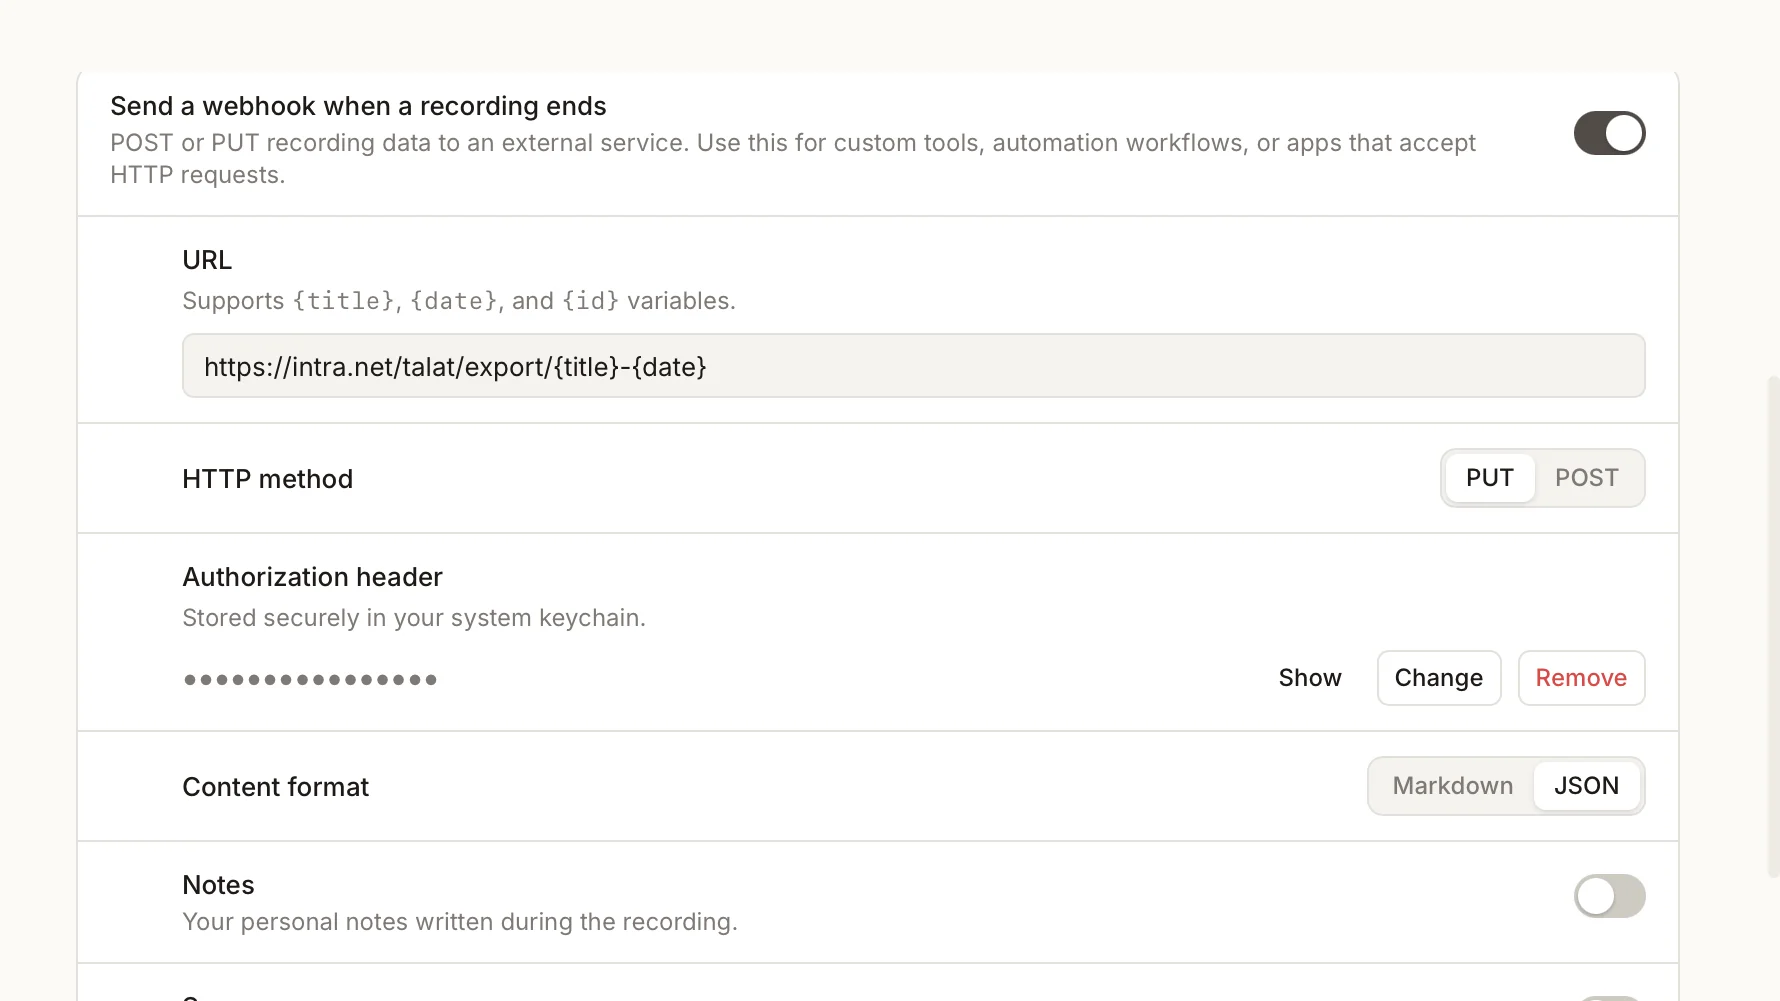Click the 'Authorization header' label
This screenshot has height=1001, width=1780.
tap(312, 577)
